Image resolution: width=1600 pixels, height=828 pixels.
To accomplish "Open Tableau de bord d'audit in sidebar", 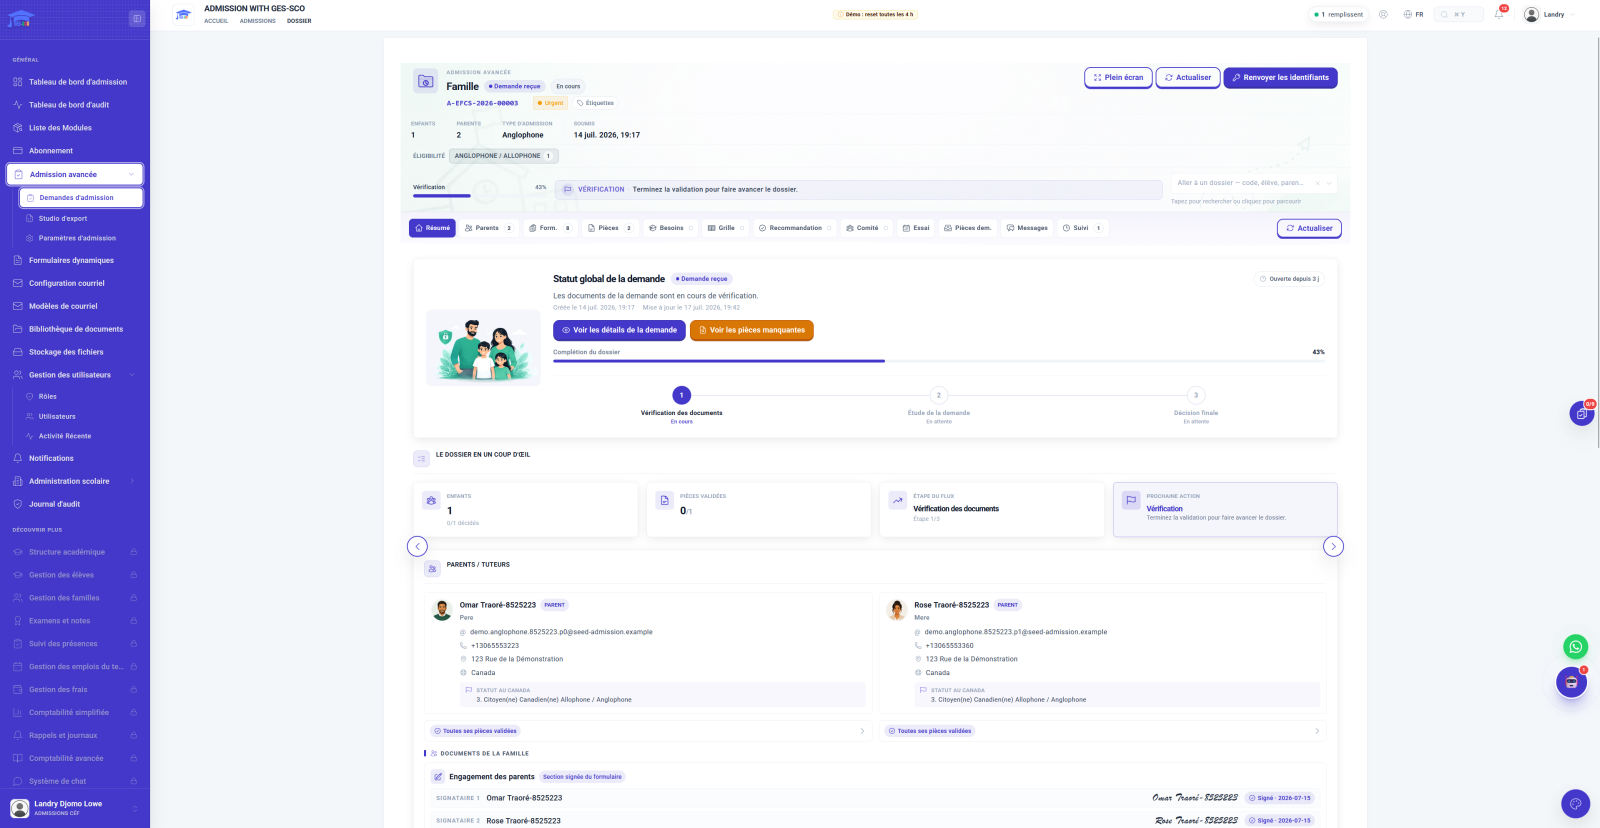I will pyautogui.click(x=75, y=105).
